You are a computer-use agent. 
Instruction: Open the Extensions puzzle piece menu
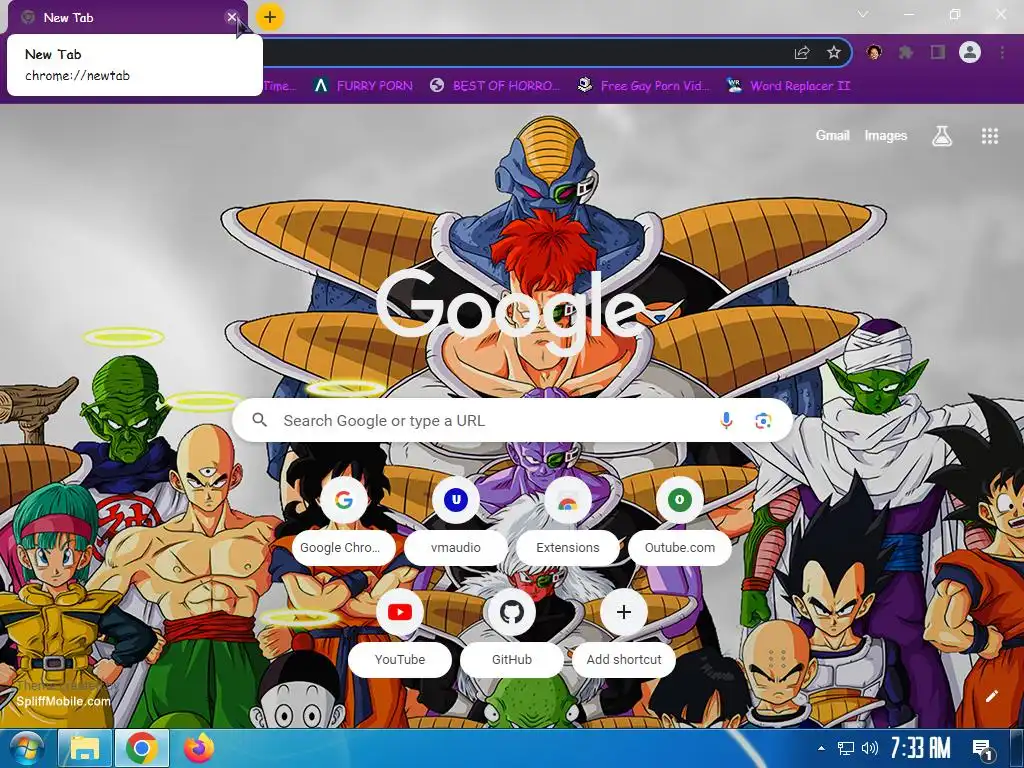tap(906, 52)
